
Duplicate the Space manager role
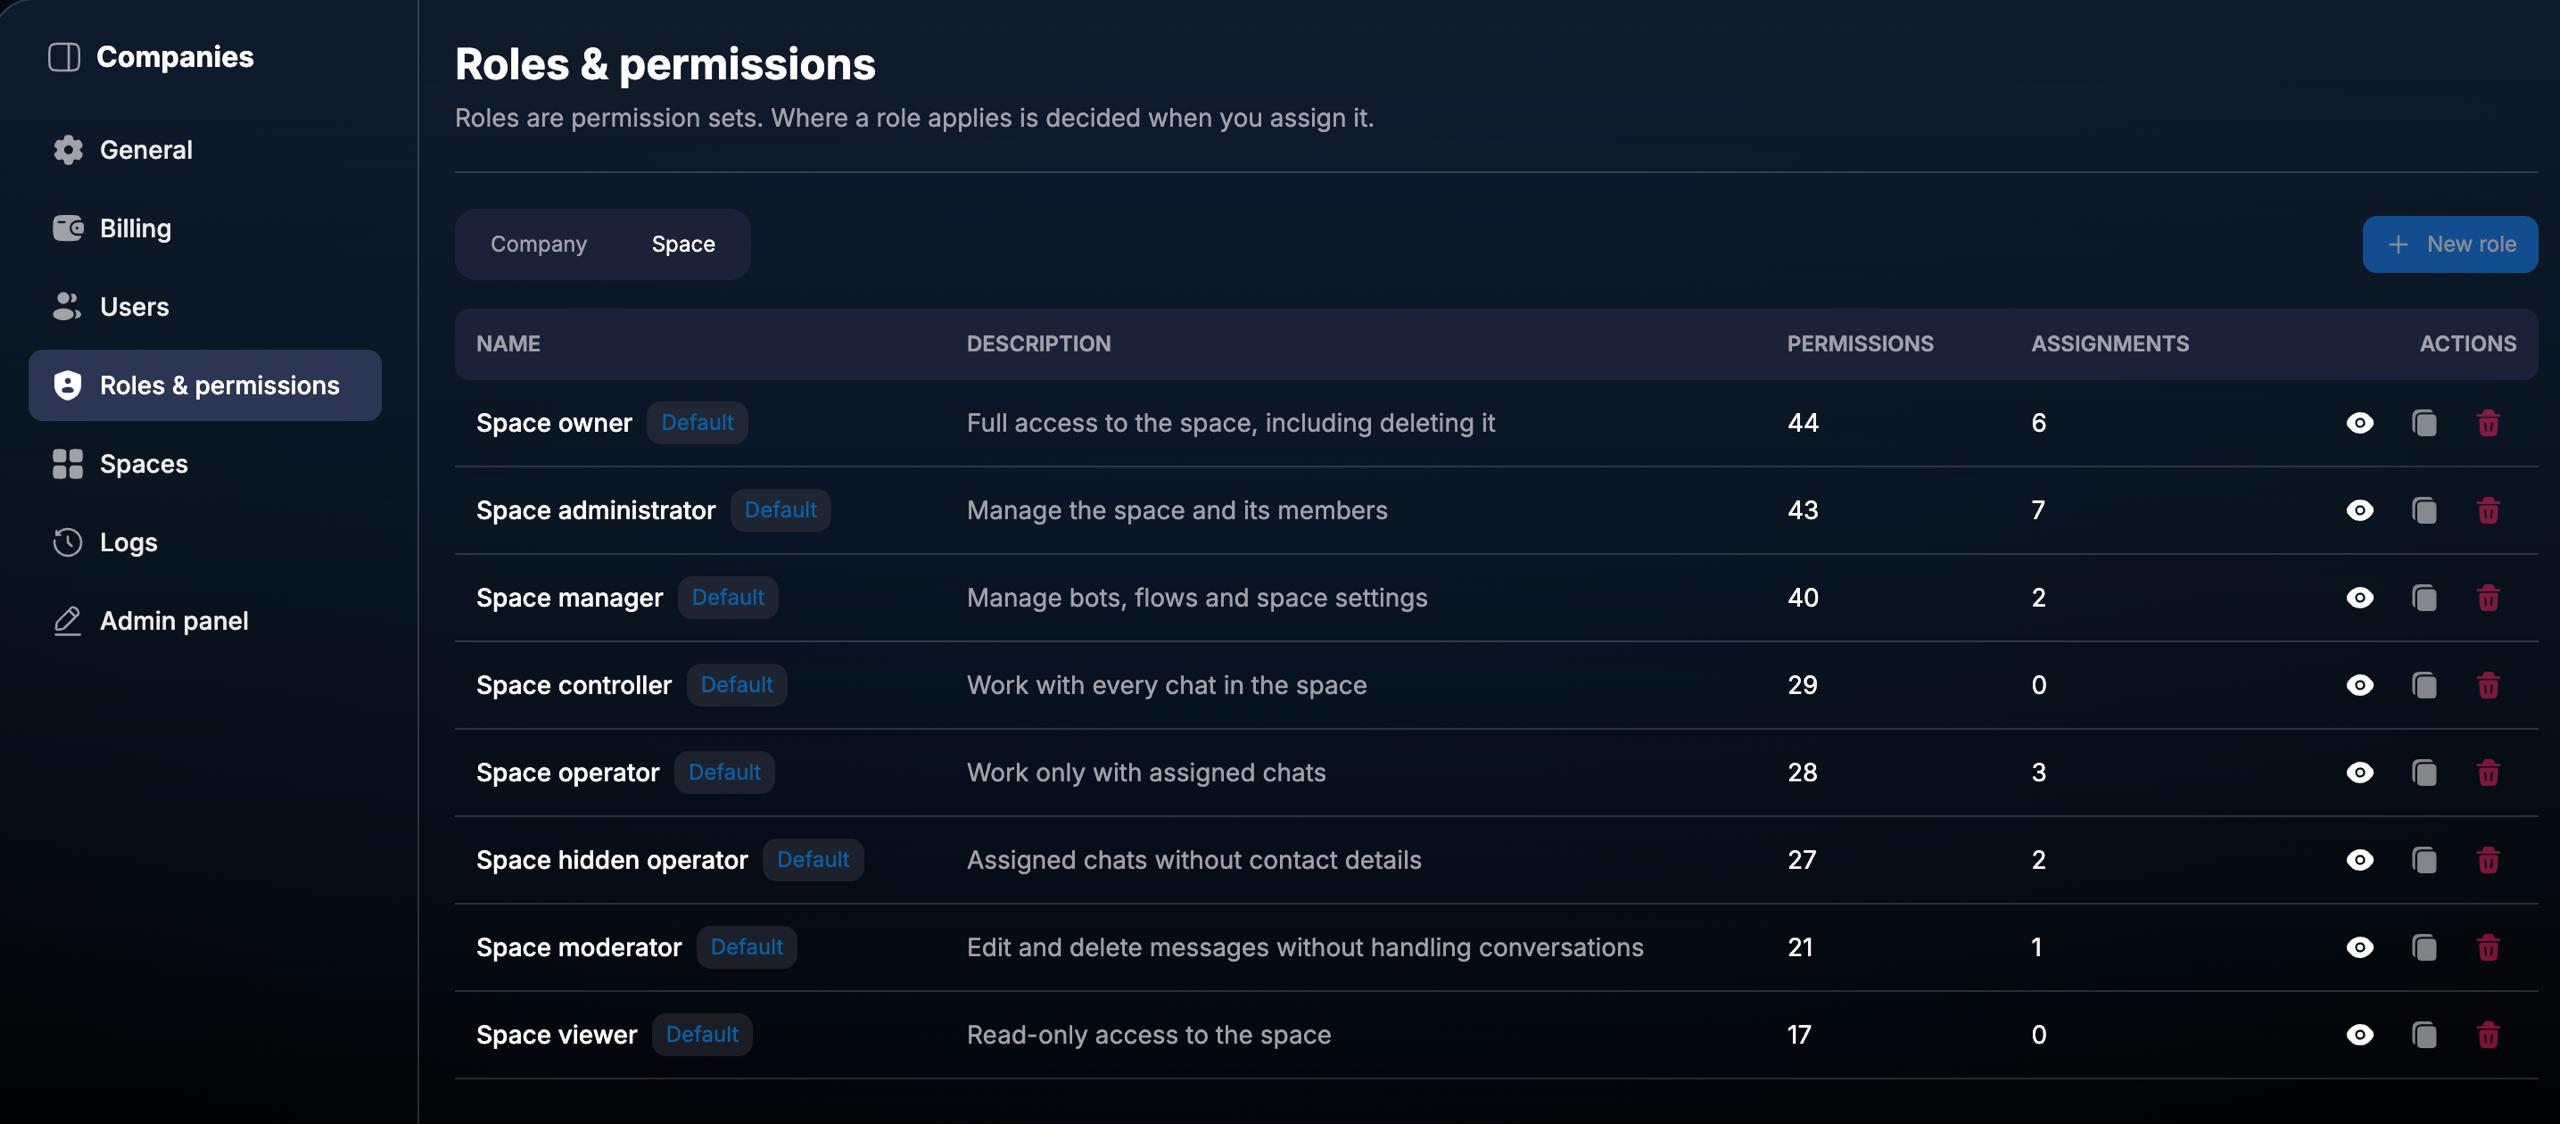click(x=2424, y=598)
